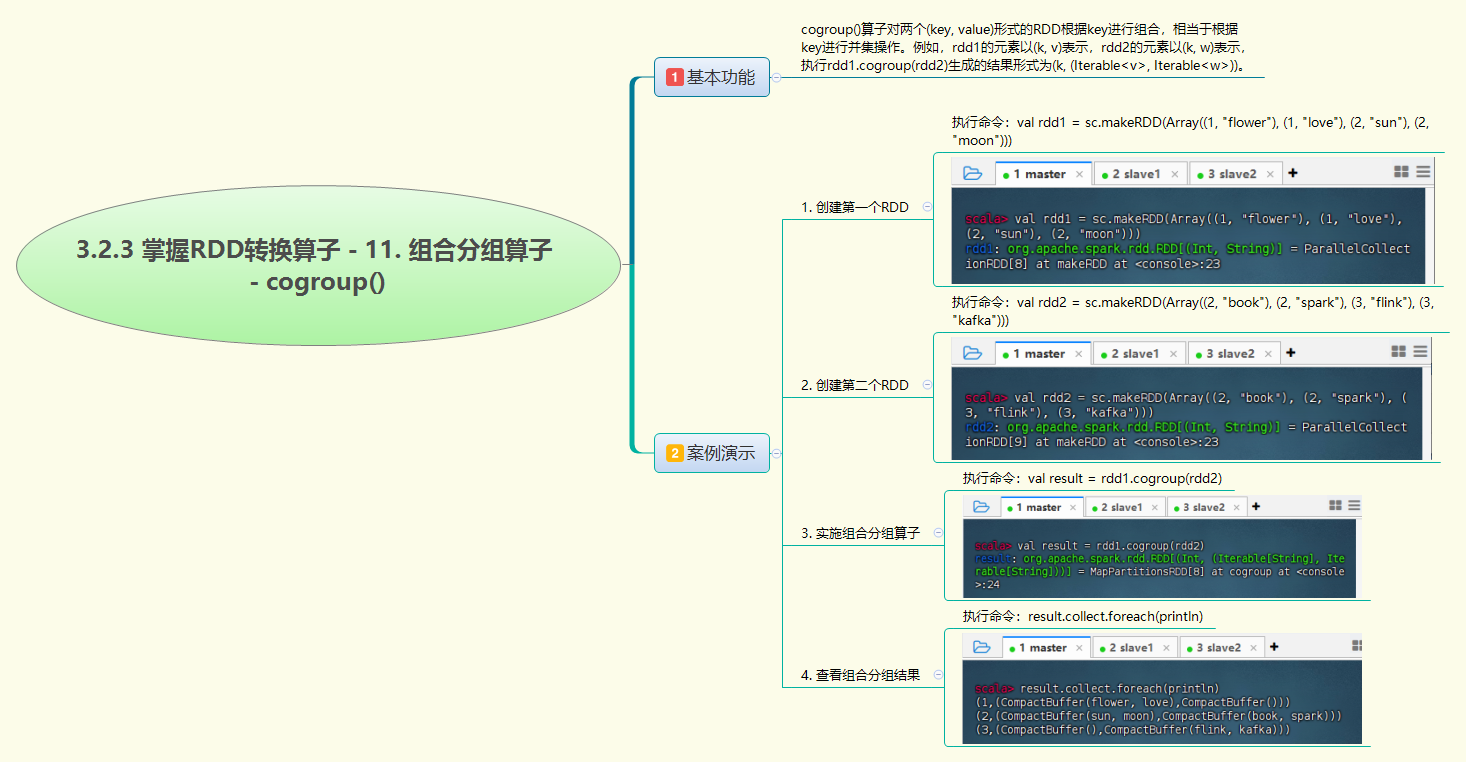Viewport: 1466px width, 762px height.
Task: Close master tab in rdd2 terminal
Action: pos(1078,354)
